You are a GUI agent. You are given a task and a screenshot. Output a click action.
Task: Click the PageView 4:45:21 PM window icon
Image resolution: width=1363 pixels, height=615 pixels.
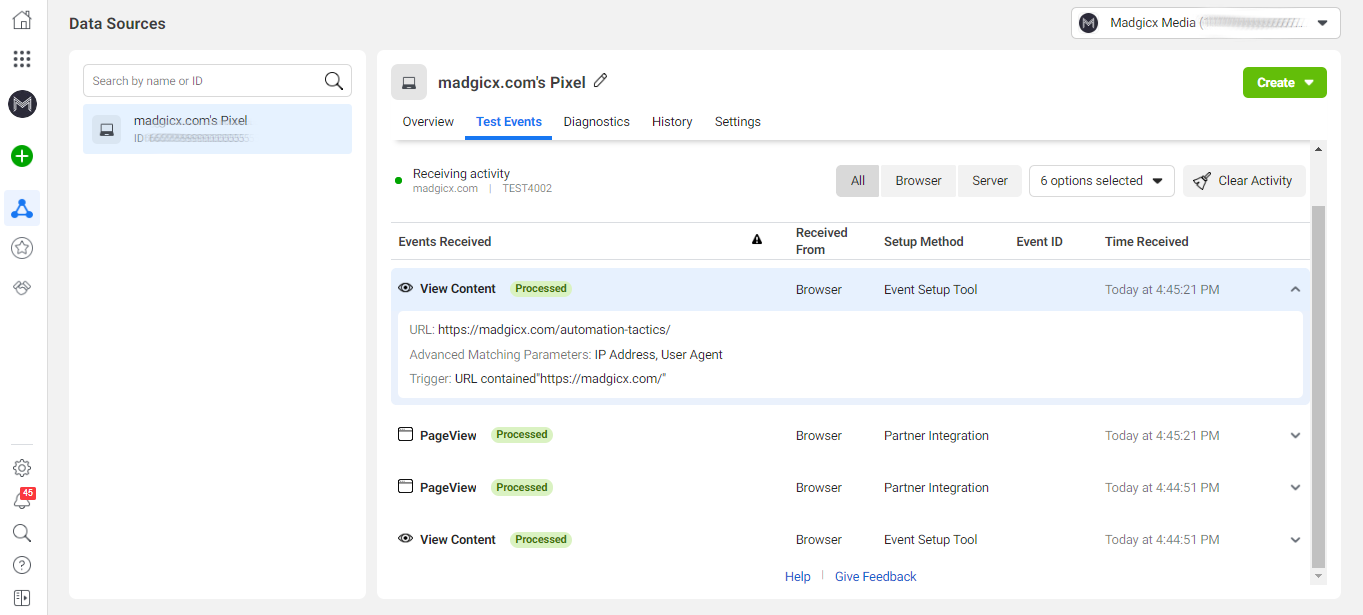pyautogui.click(x=406, y=435)
